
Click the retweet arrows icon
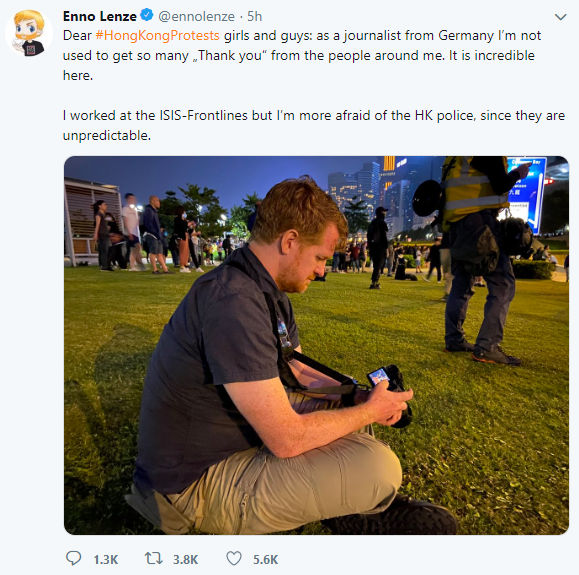pos(153,558)
